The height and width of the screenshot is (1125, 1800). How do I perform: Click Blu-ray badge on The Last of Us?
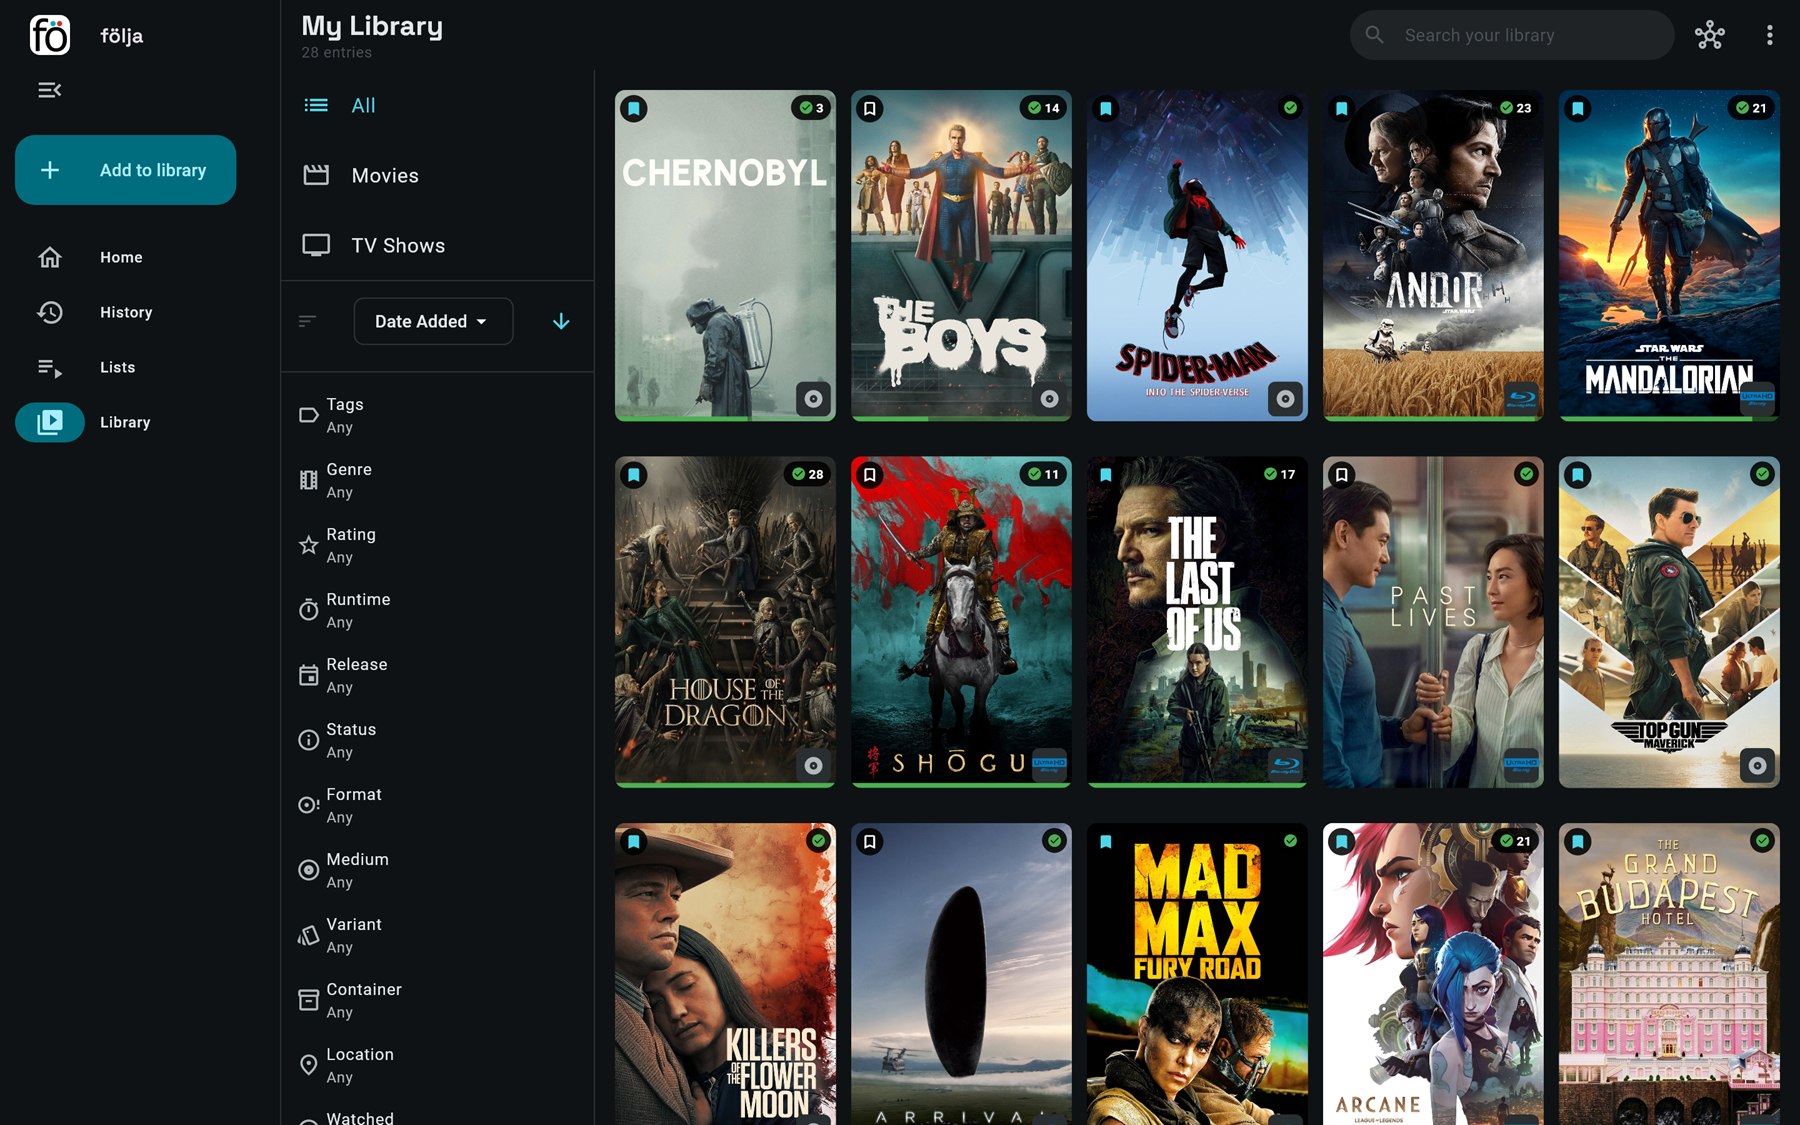1285,766
